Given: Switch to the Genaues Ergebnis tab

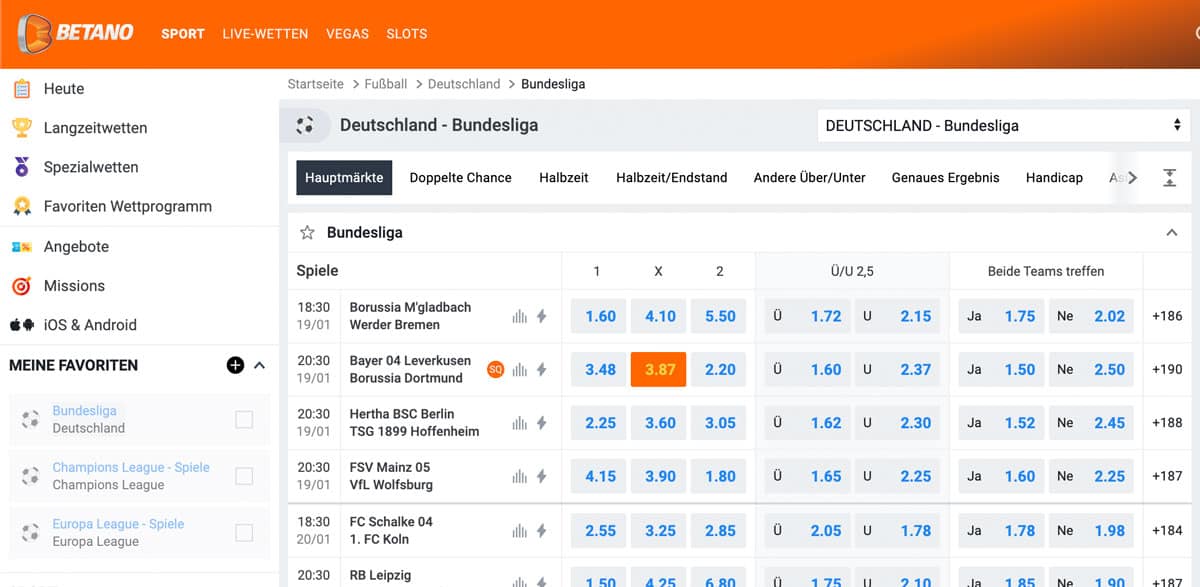Looking at the screenshot, I should pyautogui.click(x=945, y=178).
